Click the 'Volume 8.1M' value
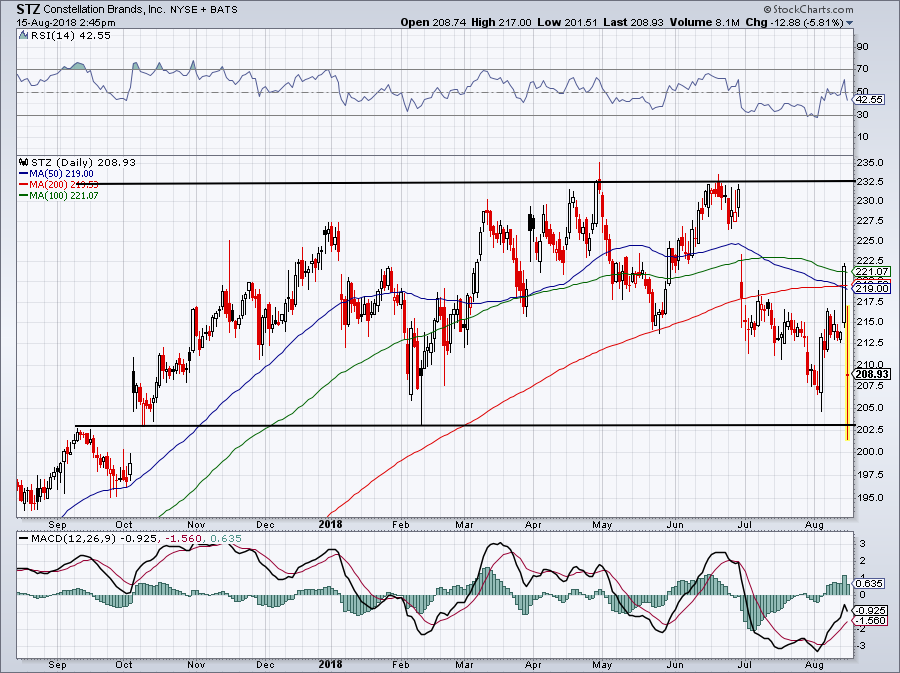 click(705, 22)
